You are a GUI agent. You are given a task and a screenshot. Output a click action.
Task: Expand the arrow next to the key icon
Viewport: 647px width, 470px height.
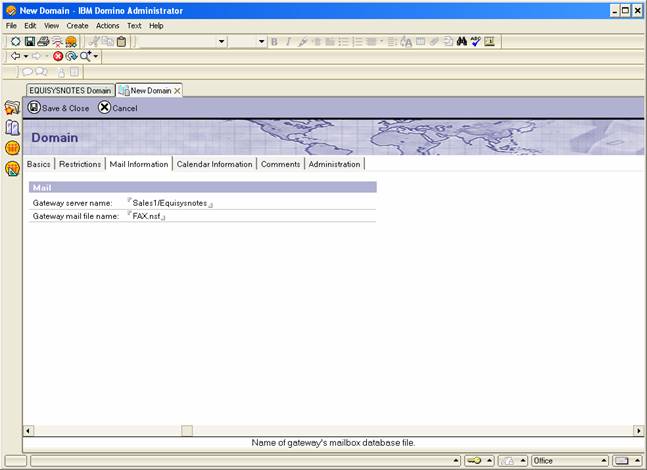point(489,461)
